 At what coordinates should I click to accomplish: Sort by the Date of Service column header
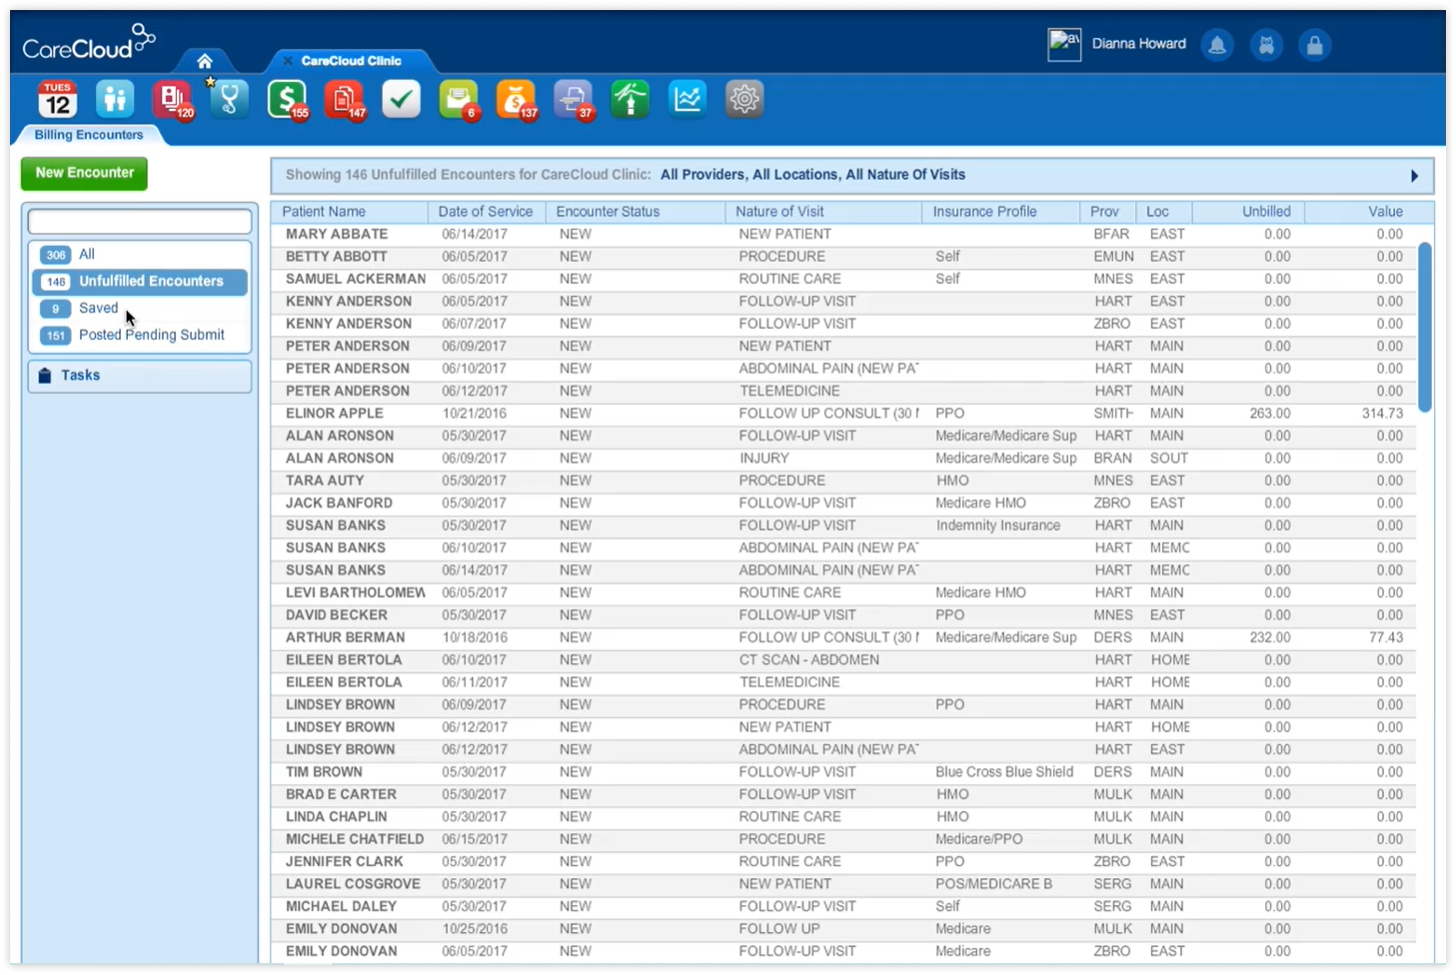(x=487, y=212)
